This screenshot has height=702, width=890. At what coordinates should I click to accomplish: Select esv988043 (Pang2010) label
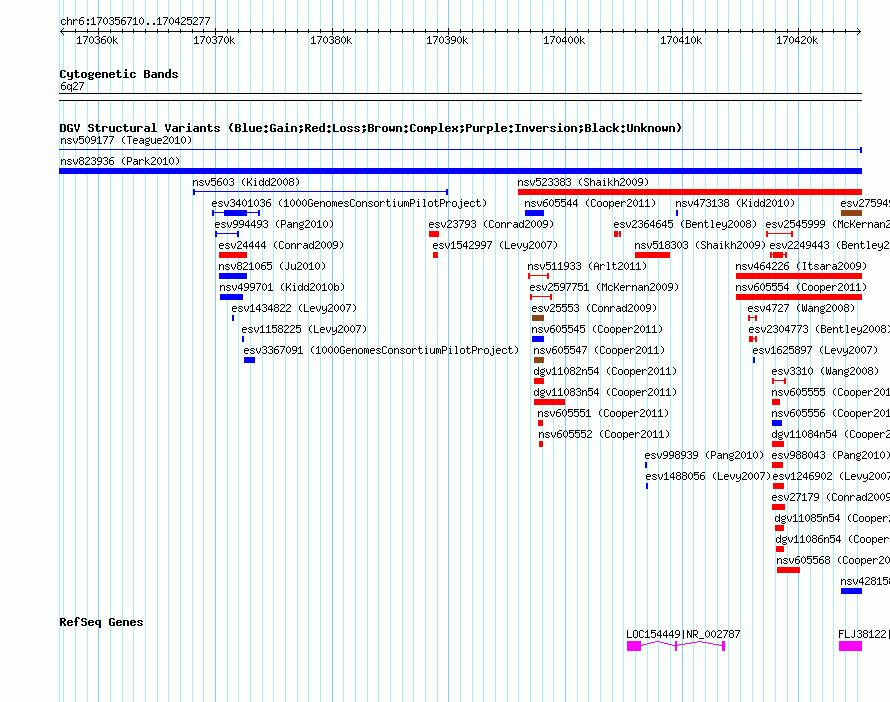tap(830, 455)
